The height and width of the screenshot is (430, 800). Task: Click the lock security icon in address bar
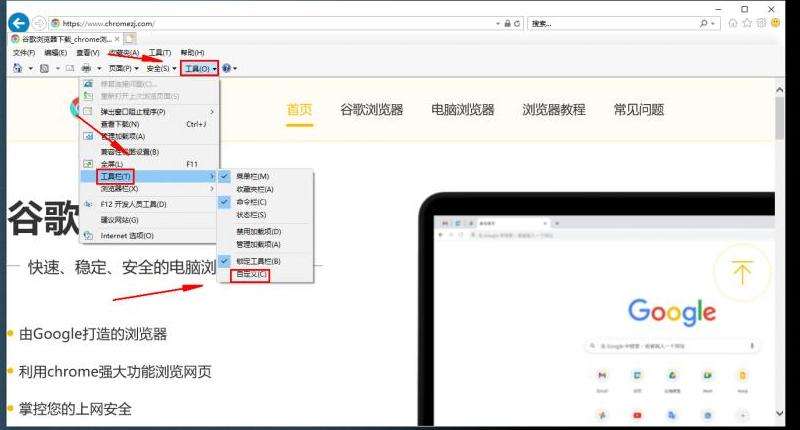pos(507,23)
